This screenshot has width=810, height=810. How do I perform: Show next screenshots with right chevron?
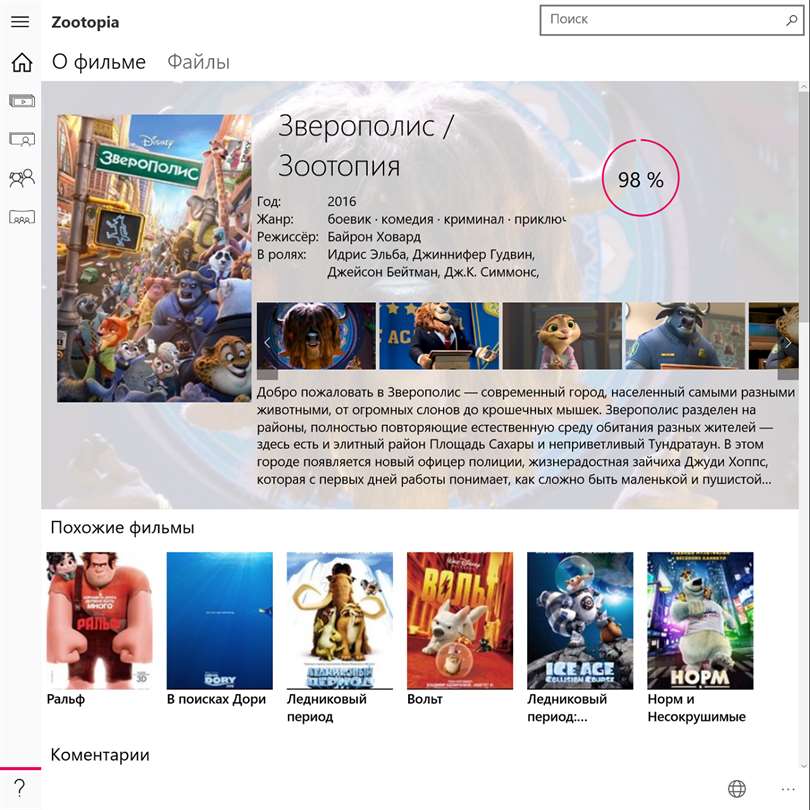click(x=788, y=342)
